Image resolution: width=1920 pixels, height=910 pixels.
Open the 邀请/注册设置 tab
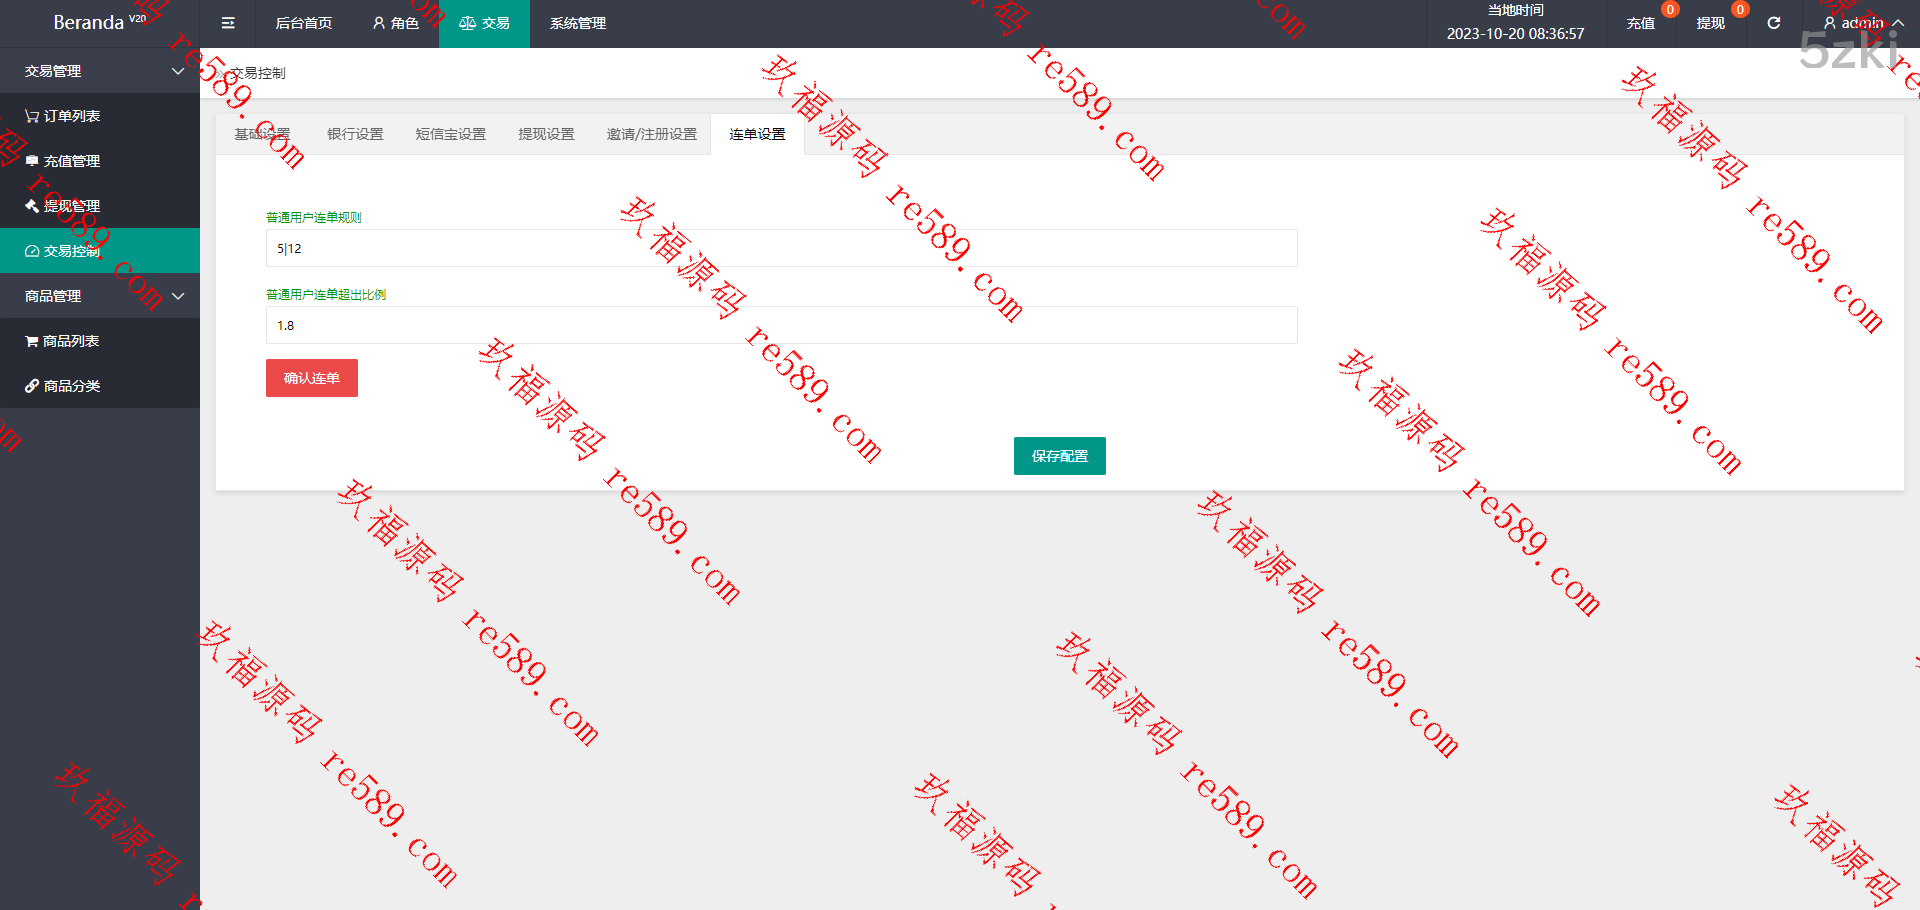(x=651, y=134)
